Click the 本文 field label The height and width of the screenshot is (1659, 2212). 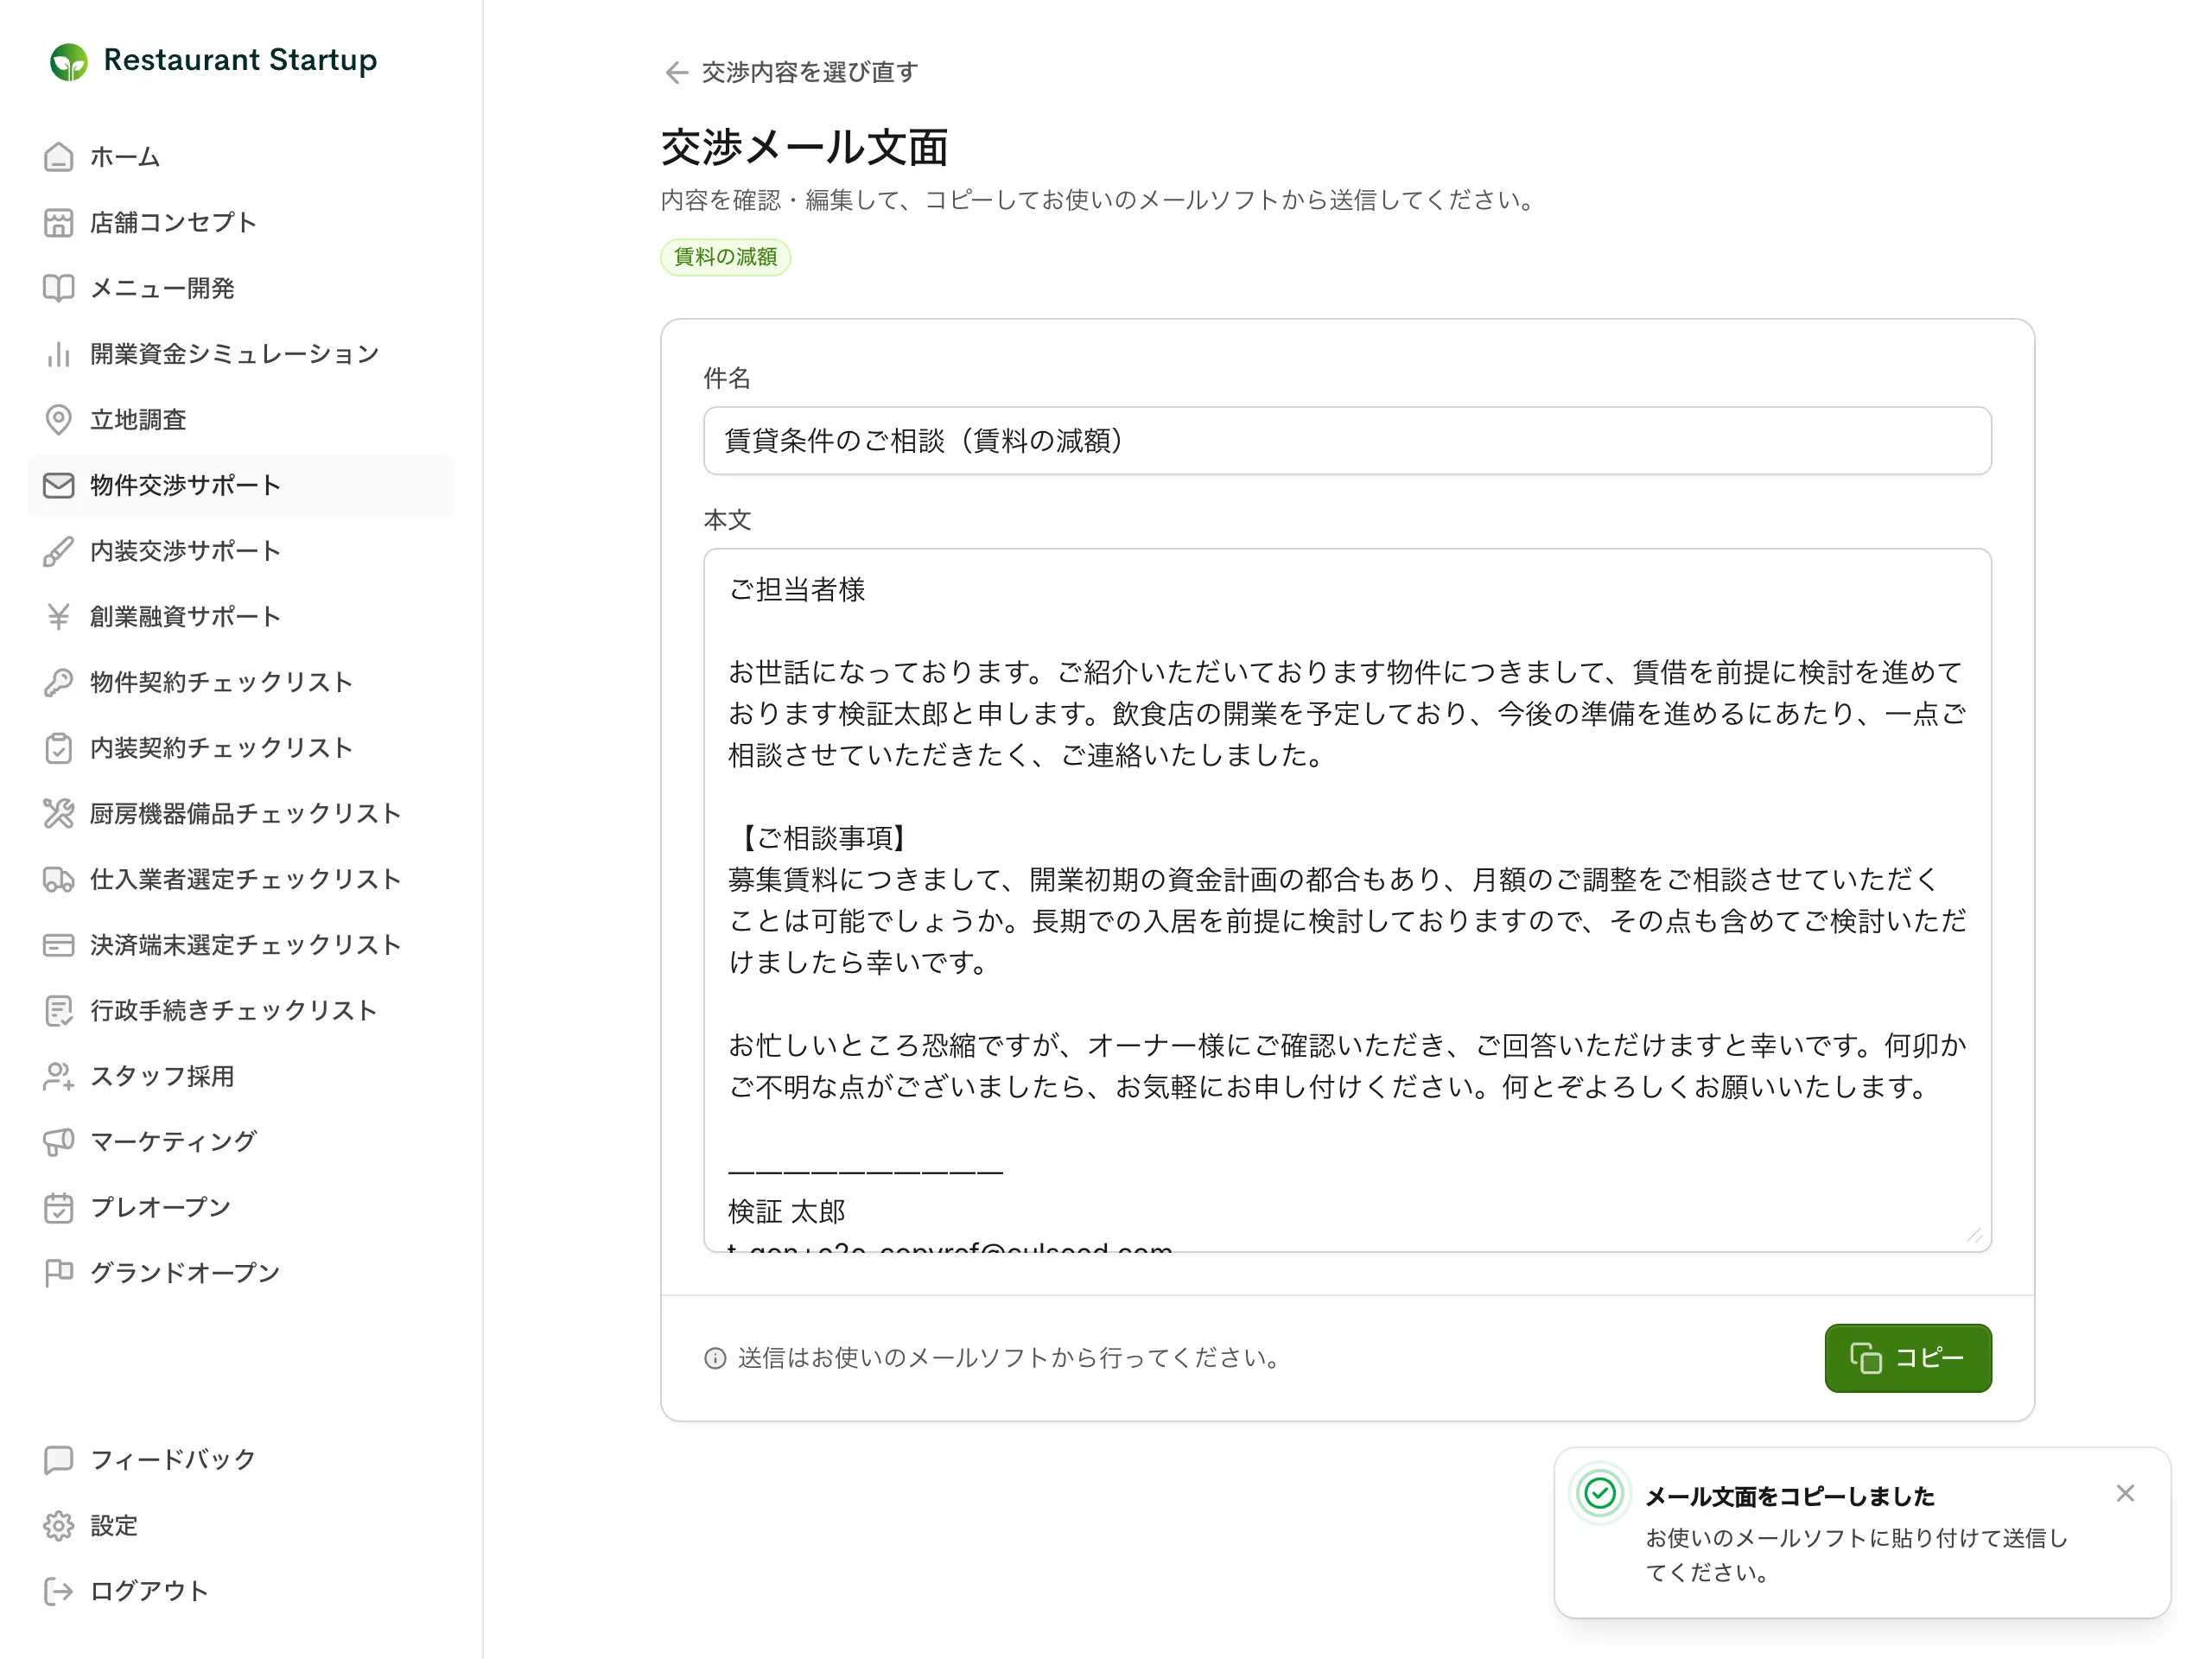coord(727,520)
